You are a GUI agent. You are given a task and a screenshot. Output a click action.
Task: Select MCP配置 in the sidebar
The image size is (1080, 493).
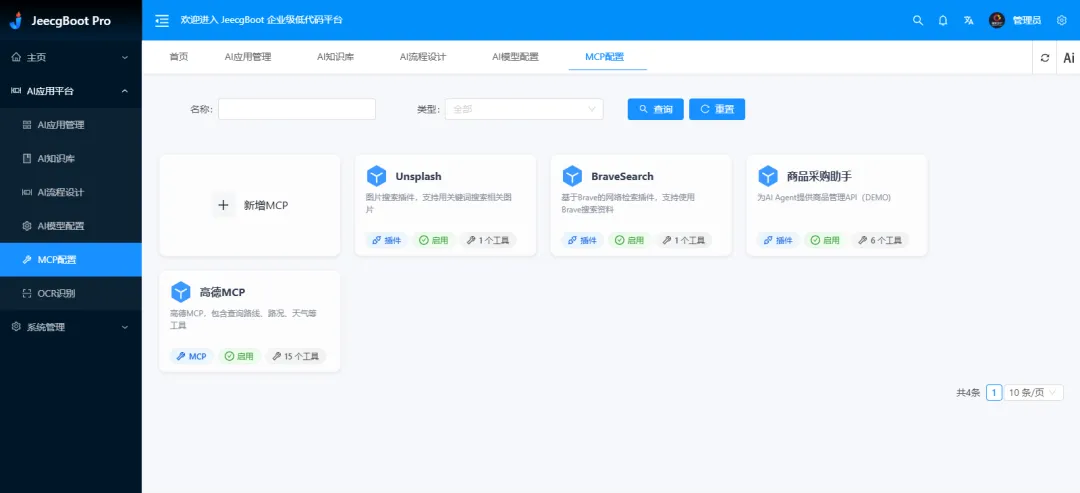[71, 260]
